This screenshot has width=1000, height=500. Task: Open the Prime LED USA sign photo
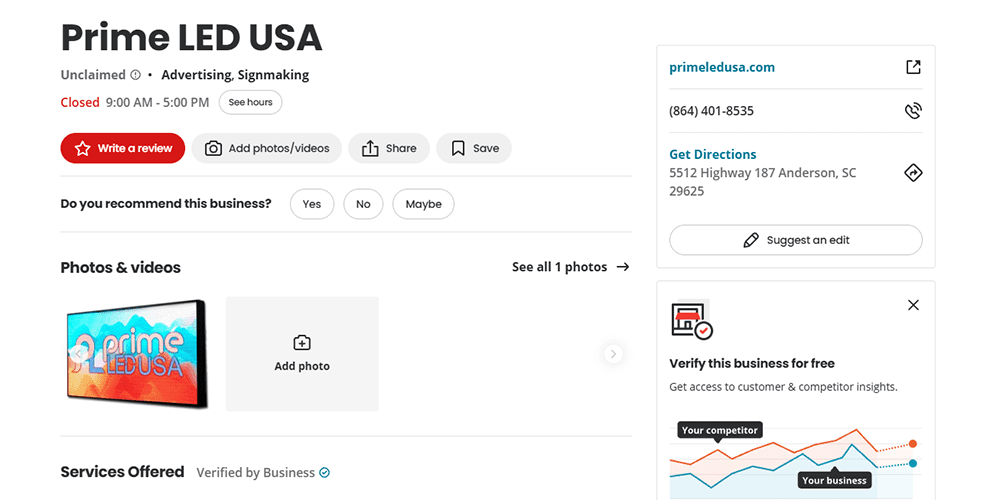pyautogui.click(x=136, y=354)
